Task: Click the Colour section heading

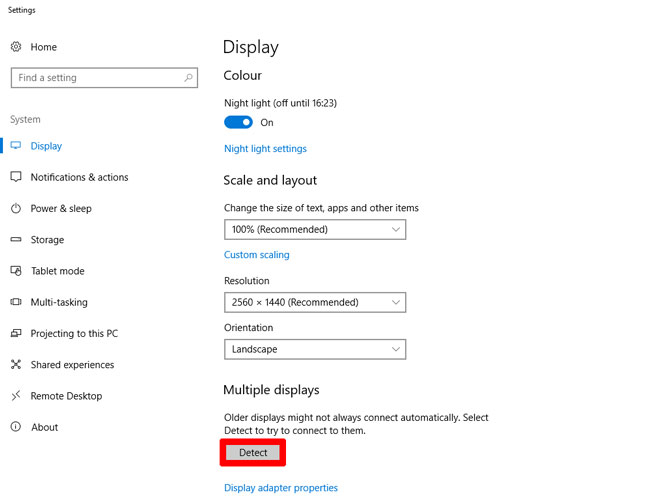Action: click(242, 75)
